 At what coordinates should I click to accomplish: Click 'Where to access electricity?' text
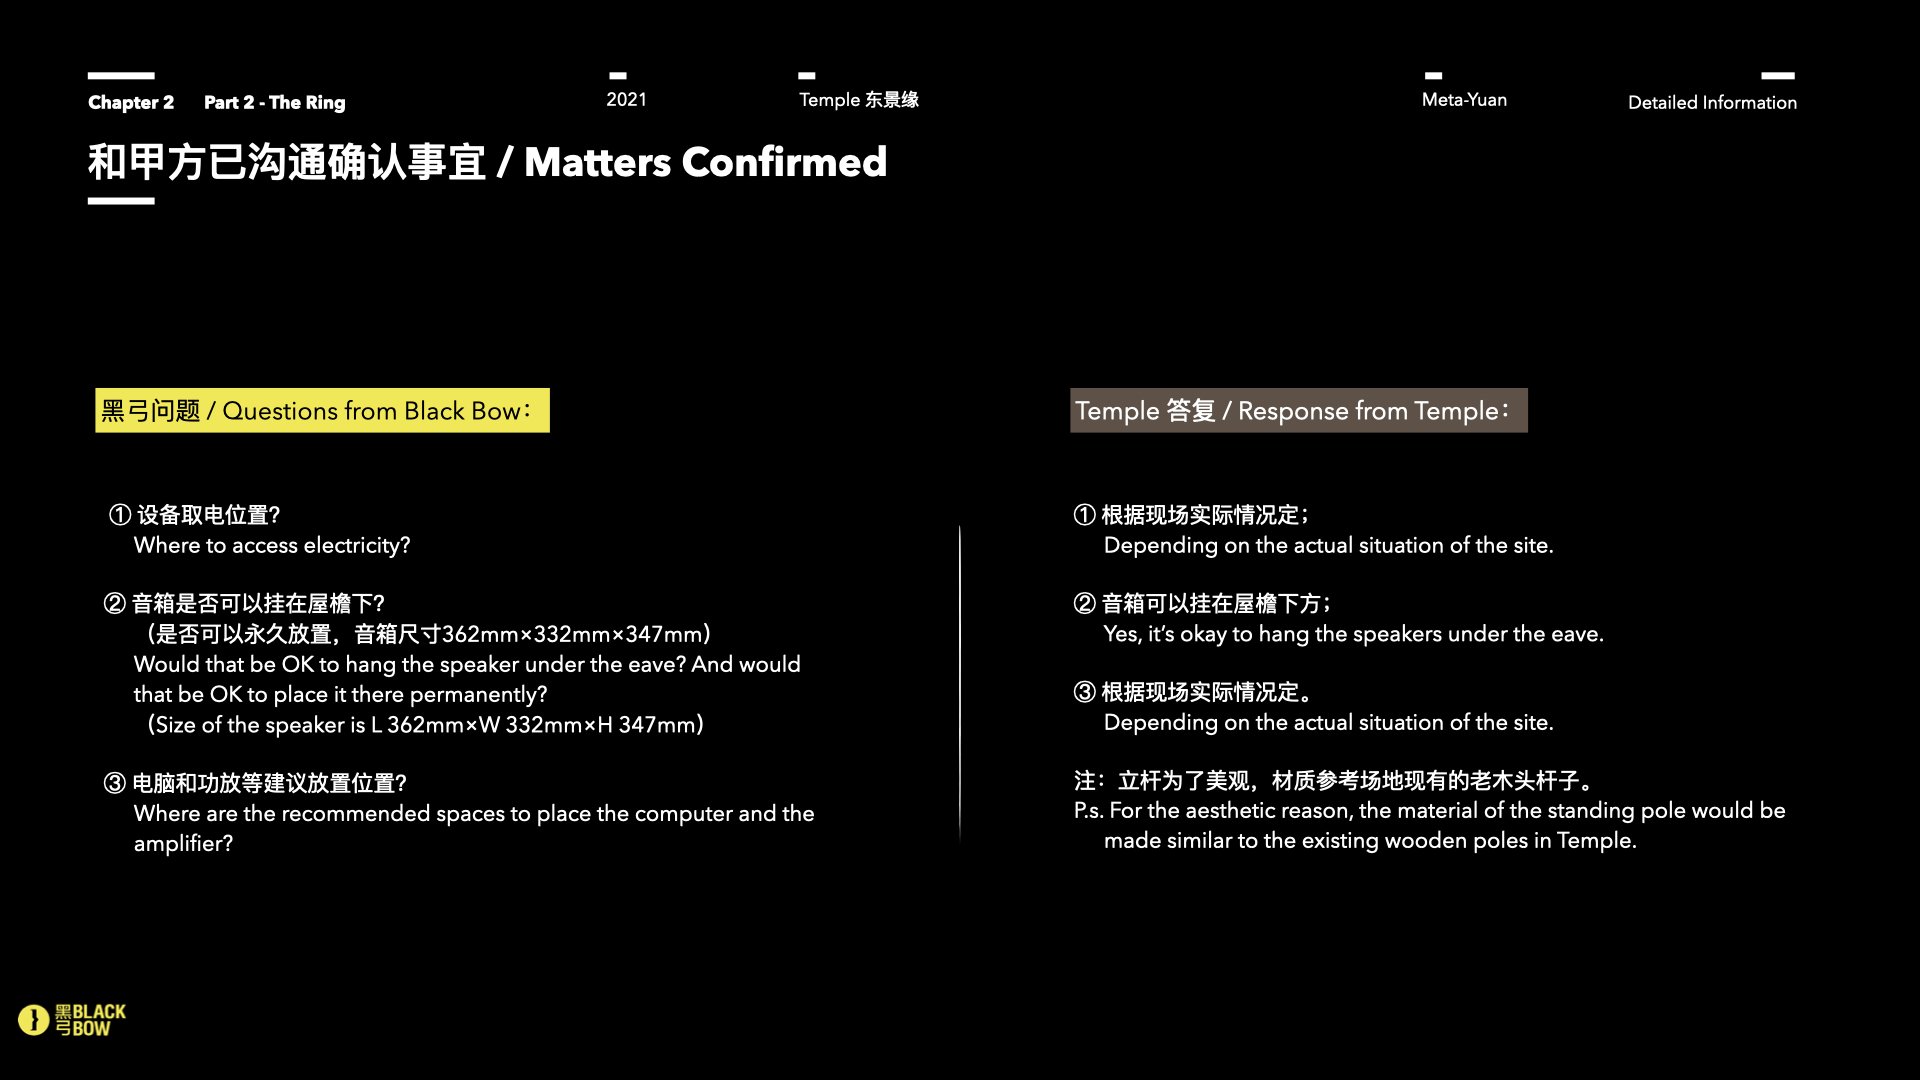click(272, 545)
